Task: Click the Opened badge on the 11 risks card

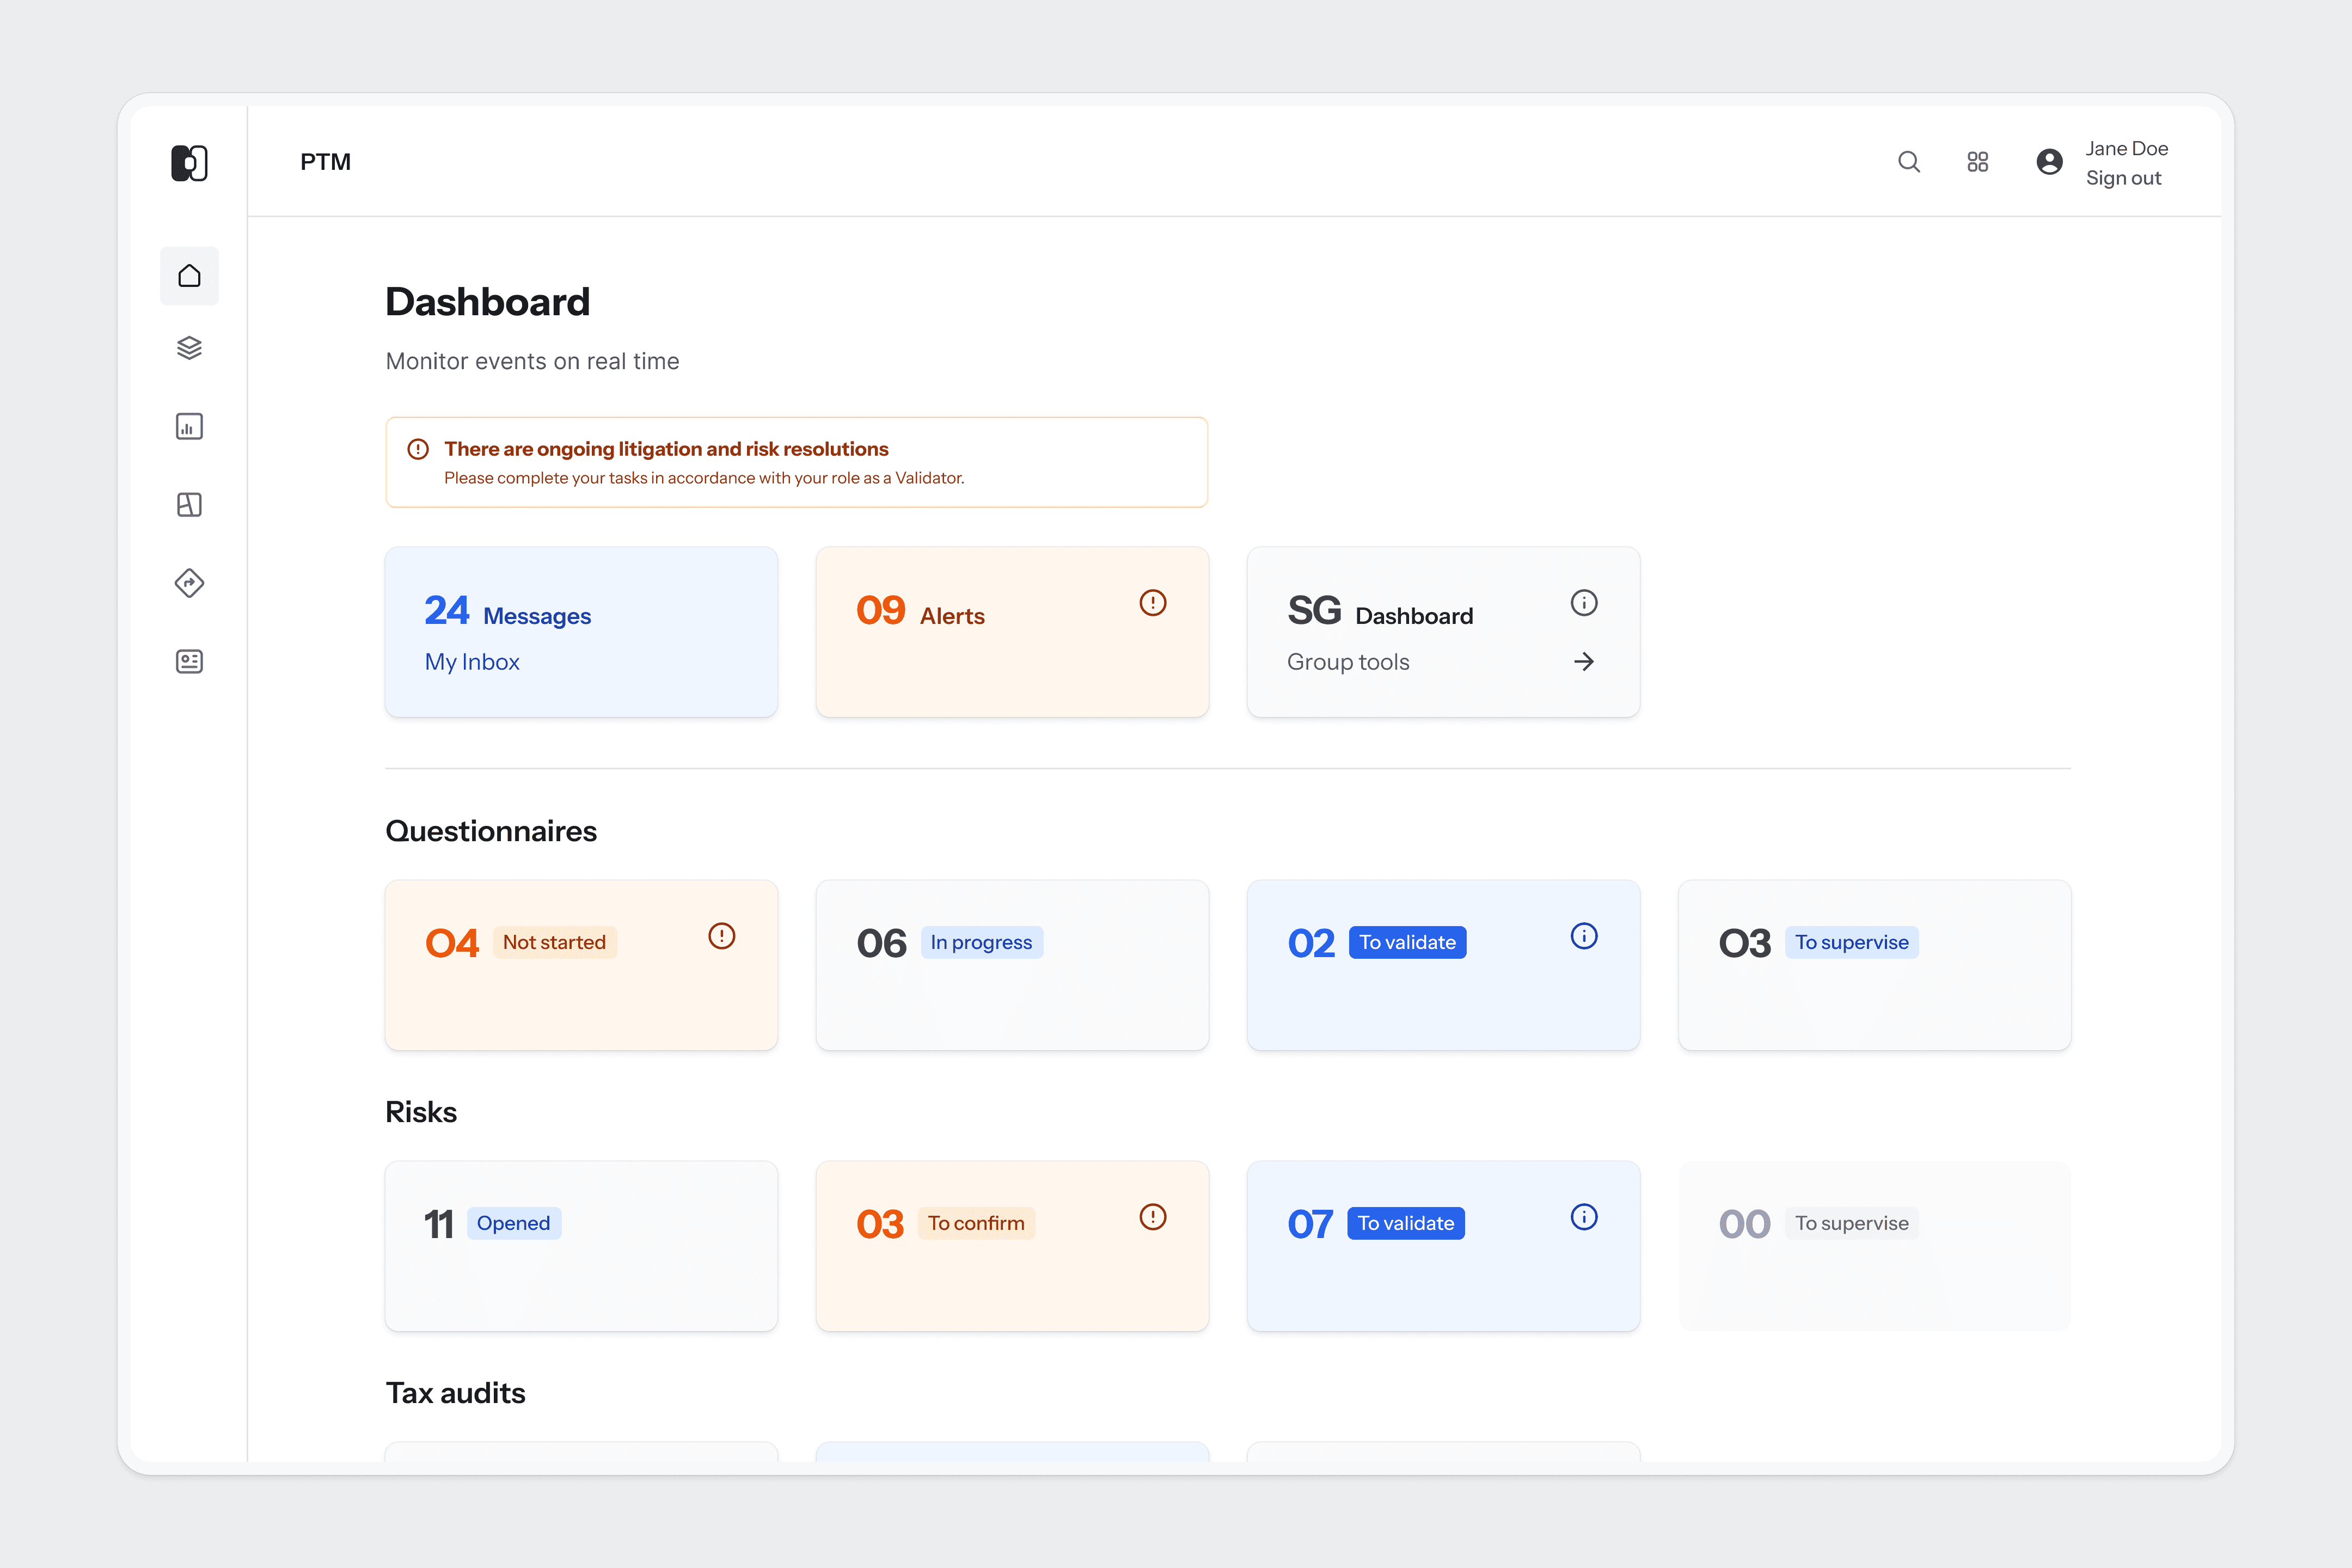Action: pos(513,1222)
